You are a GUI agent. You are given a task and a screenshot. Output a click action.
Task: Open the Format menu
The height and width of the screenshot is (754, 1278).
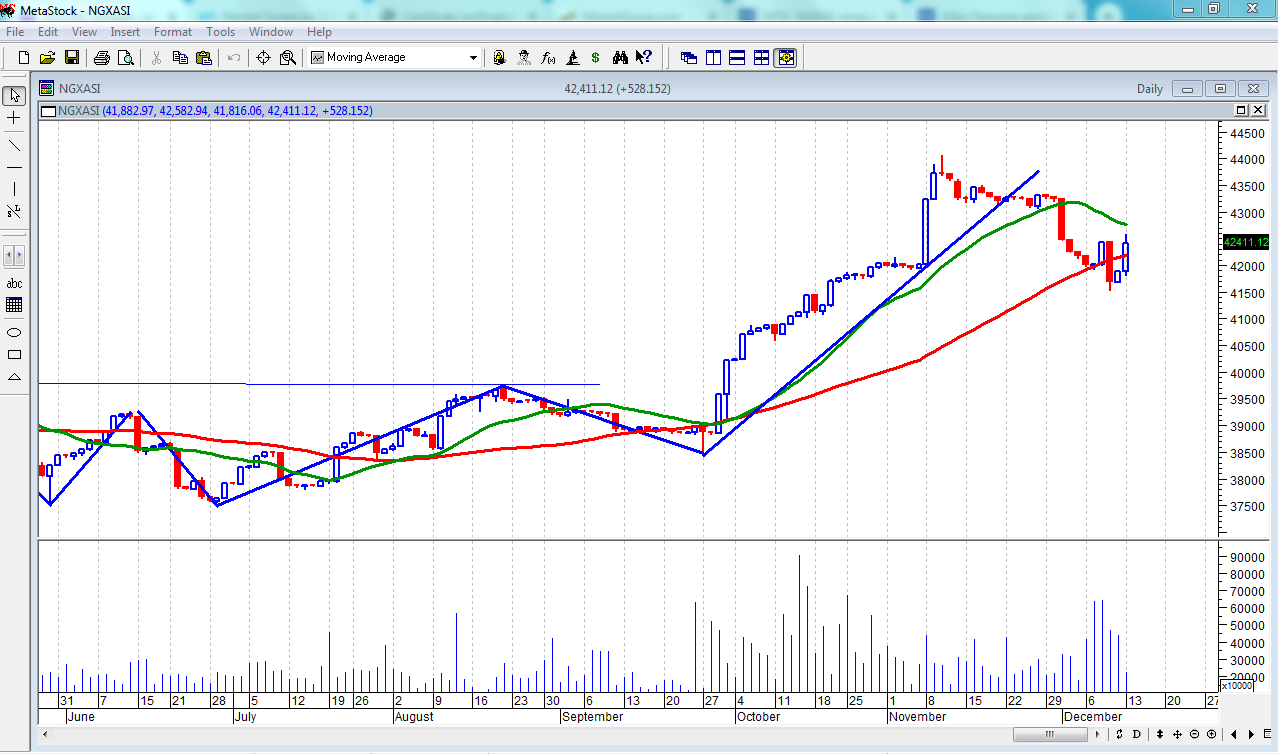(x=172, y=32)
